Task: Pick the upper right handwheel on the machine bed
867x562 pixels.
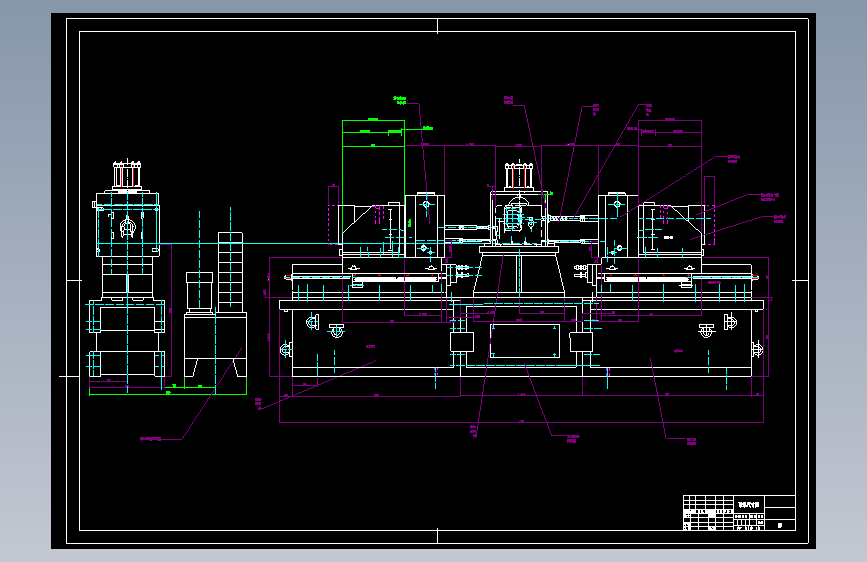Action: (x=730, y=321)
